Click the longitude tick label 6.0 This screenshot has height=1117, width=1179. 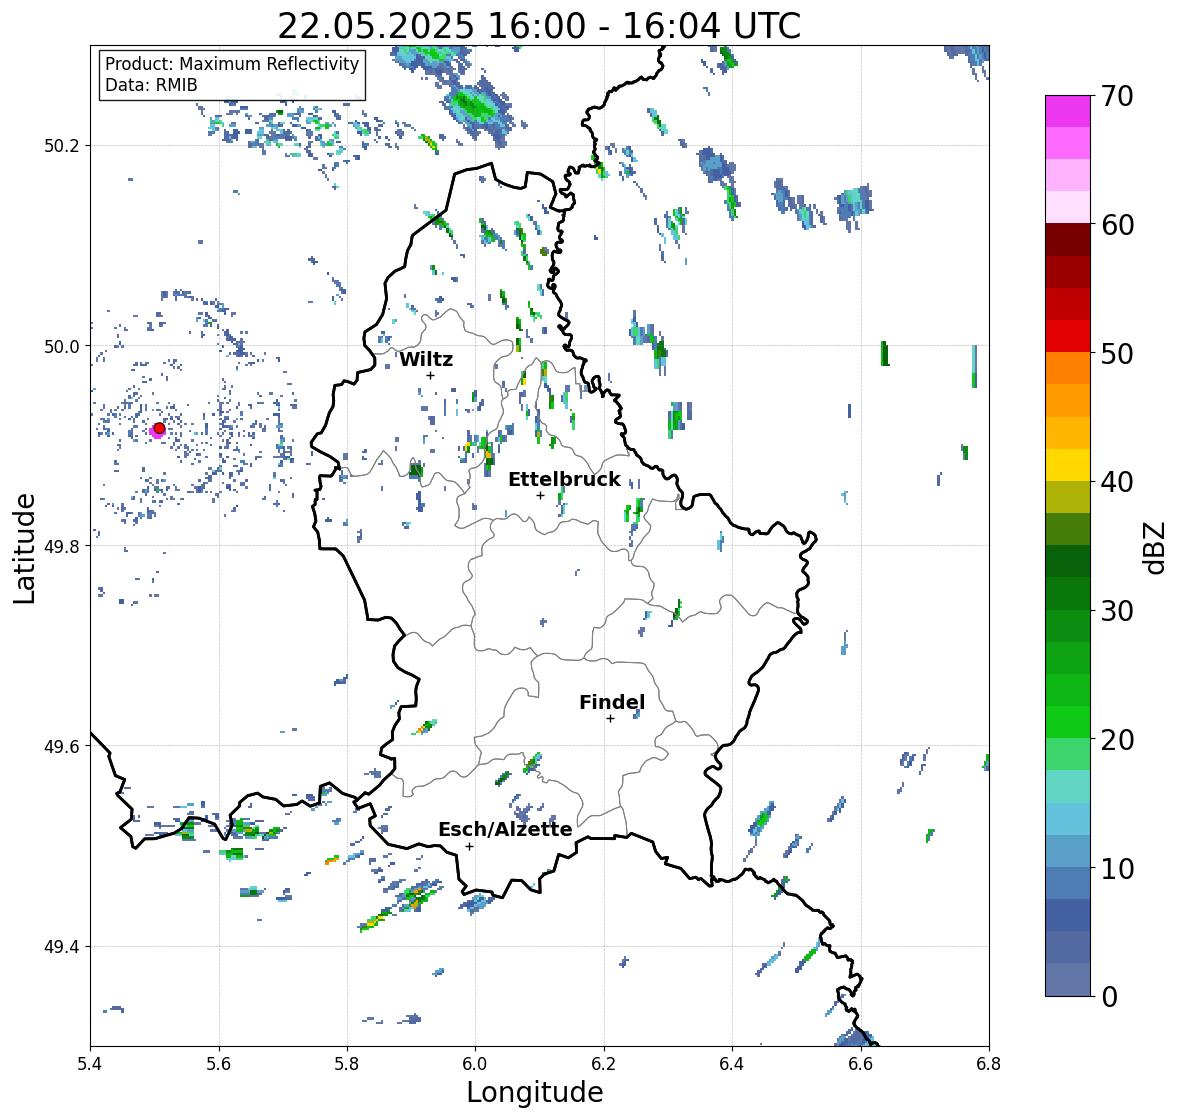tap(475, 1063)
